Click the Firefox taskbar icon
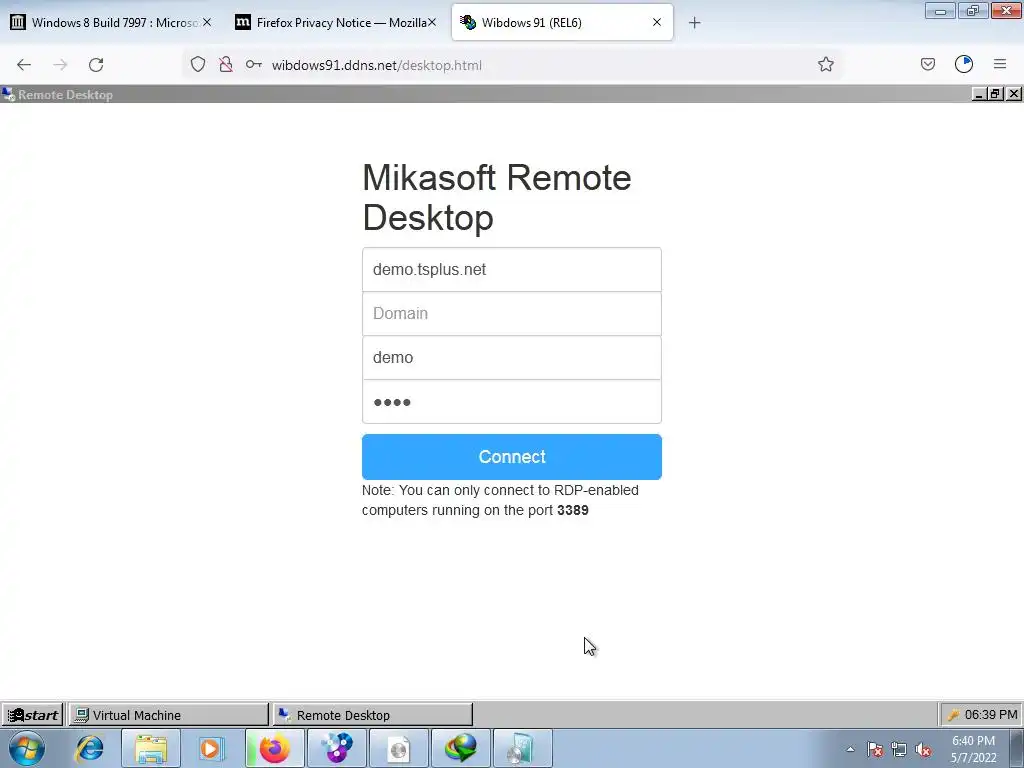This screenshot has width=1024, height=768. [x=275, y=748]
